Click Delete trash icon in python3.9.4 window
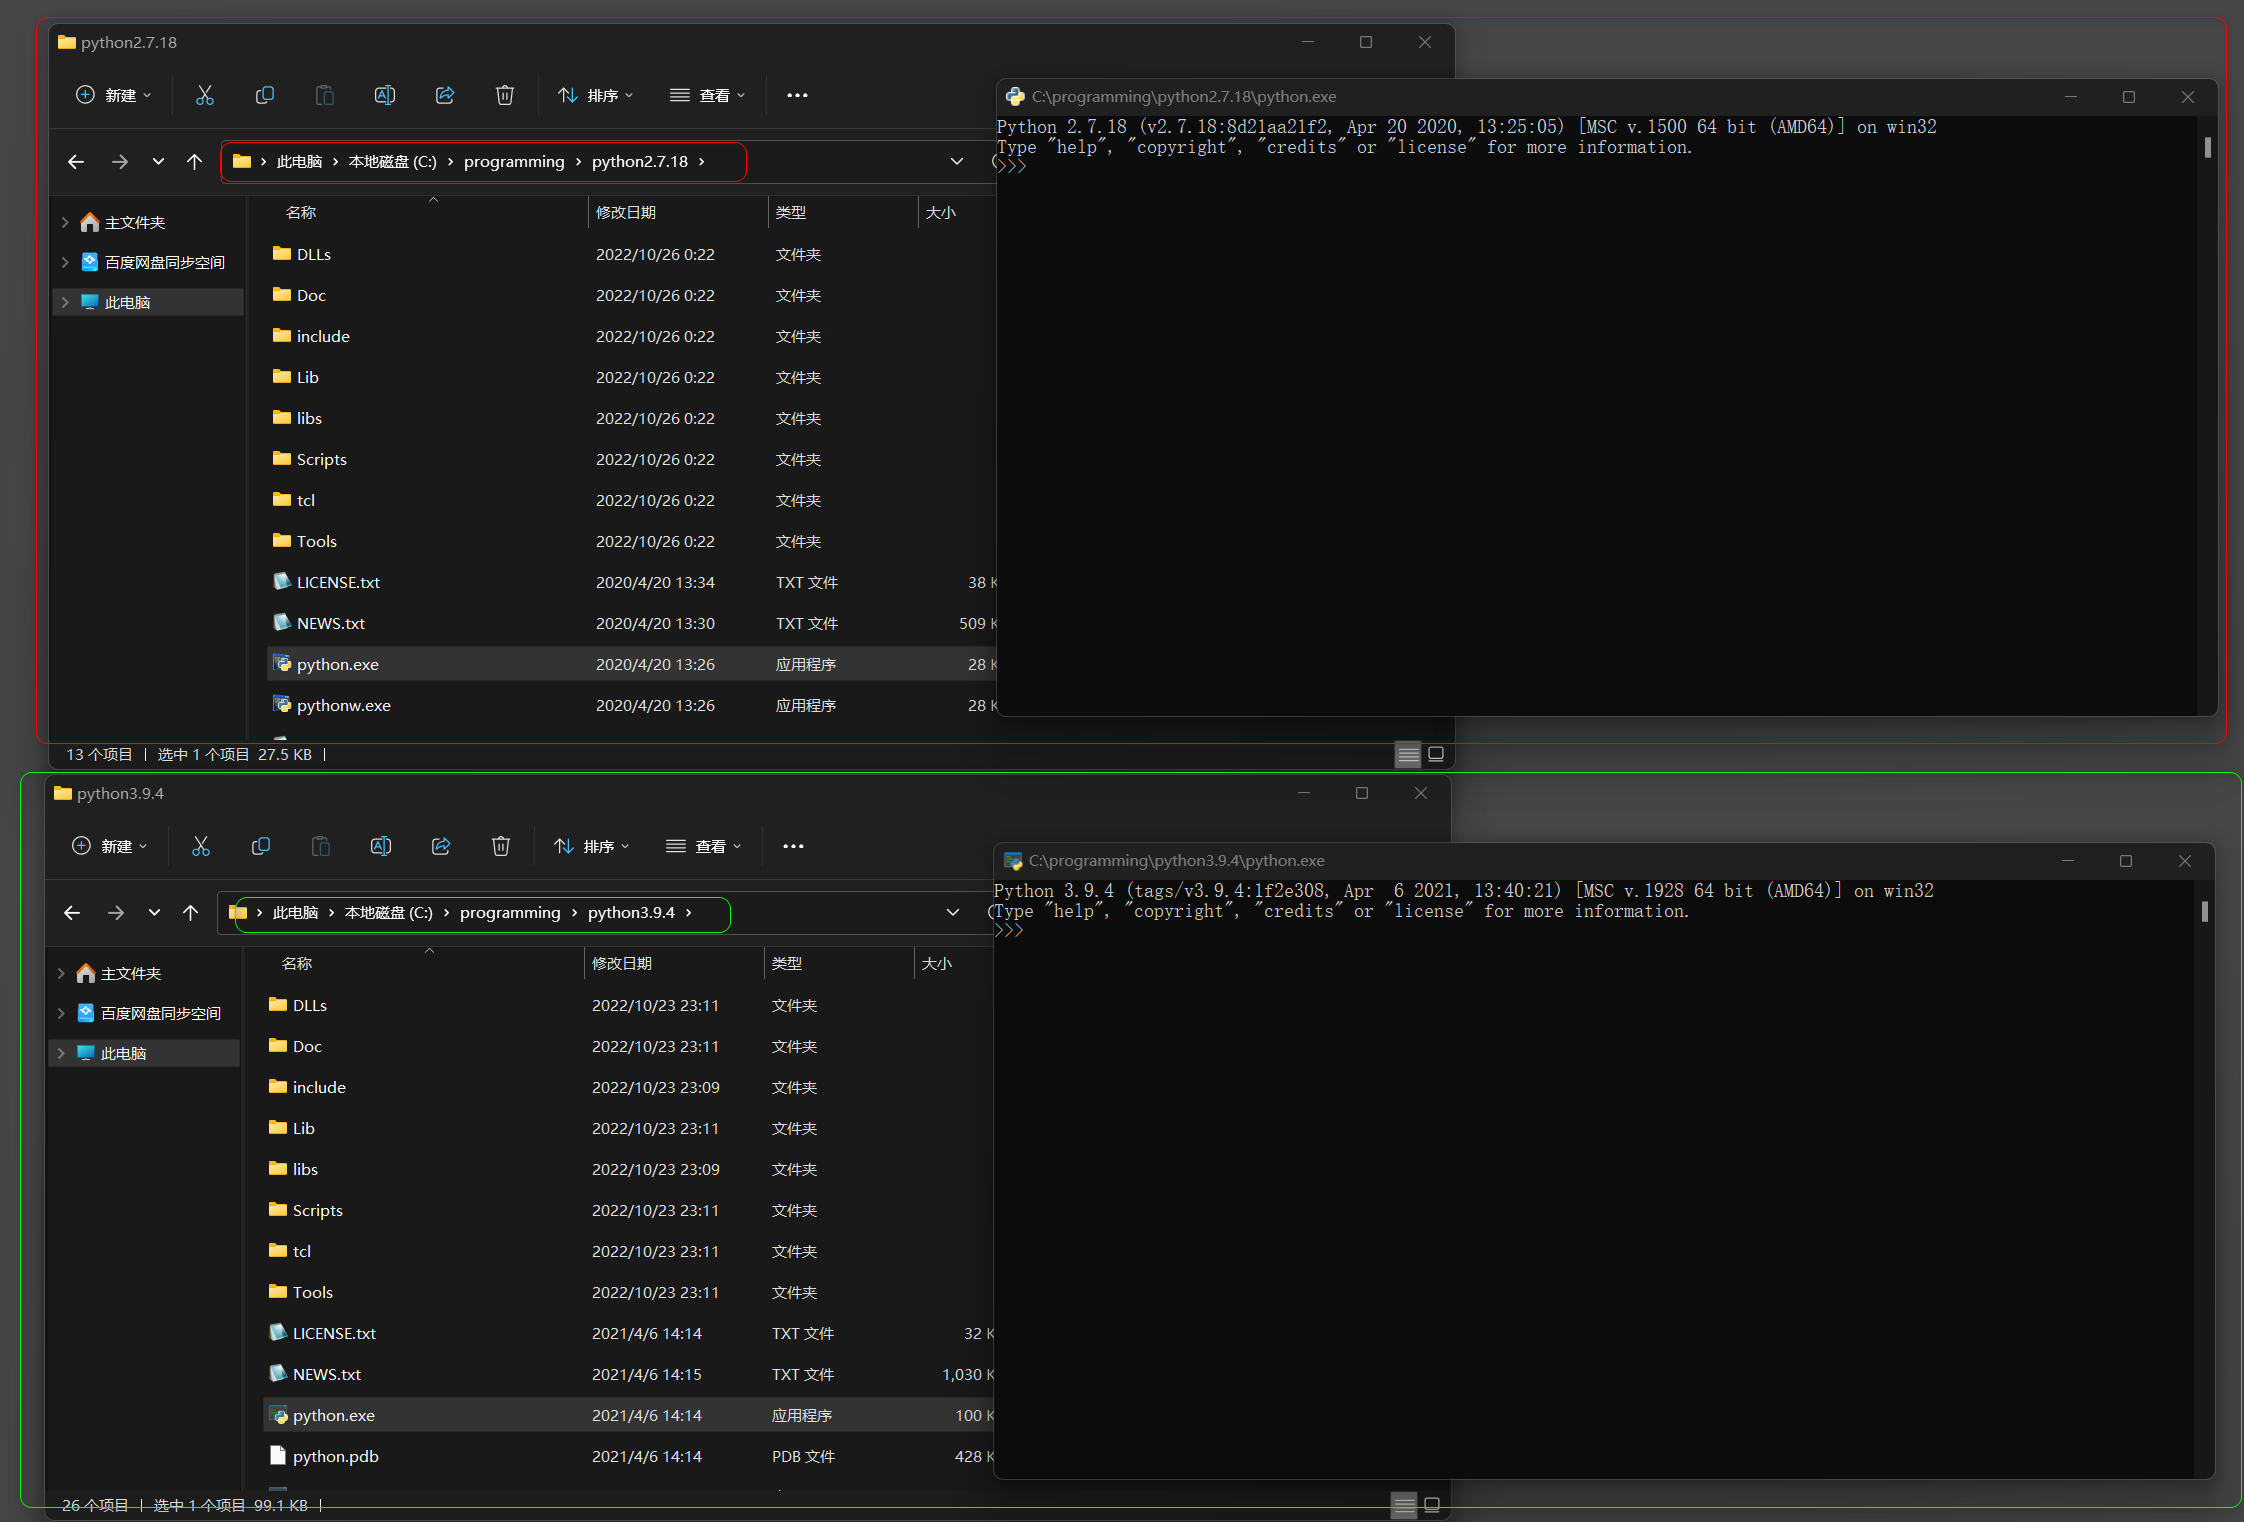 pyautogui.click(x=501, y=846)
